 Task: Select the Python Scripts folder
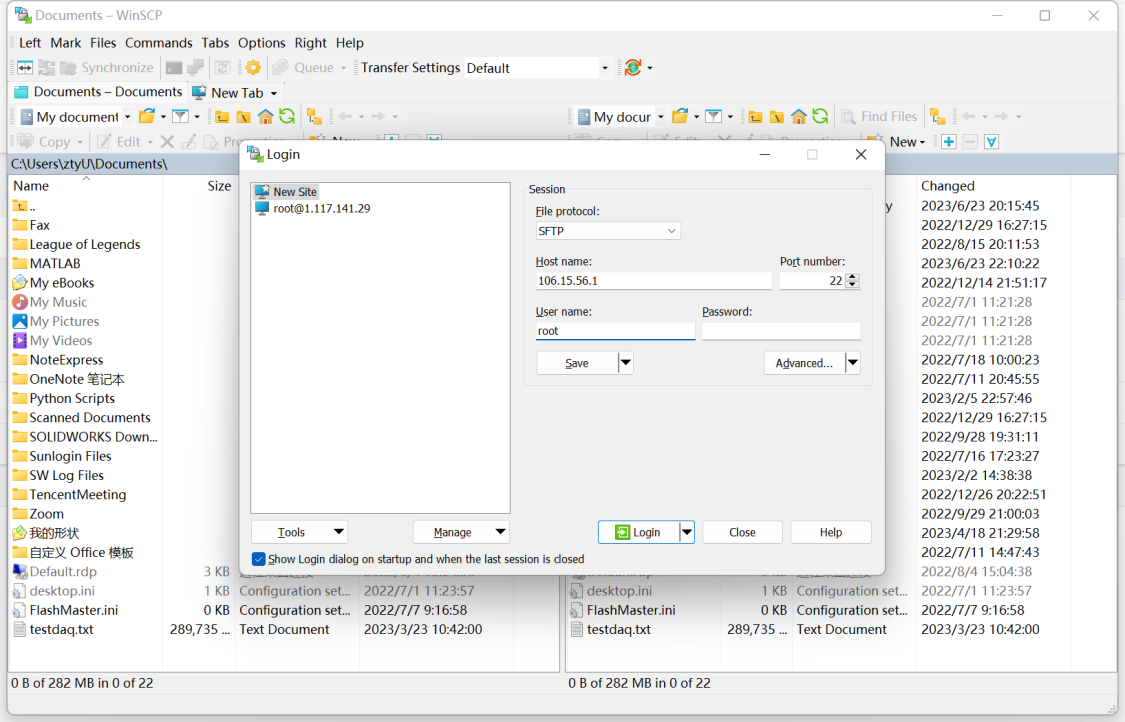pyautogui.click(x=72, y=398)
